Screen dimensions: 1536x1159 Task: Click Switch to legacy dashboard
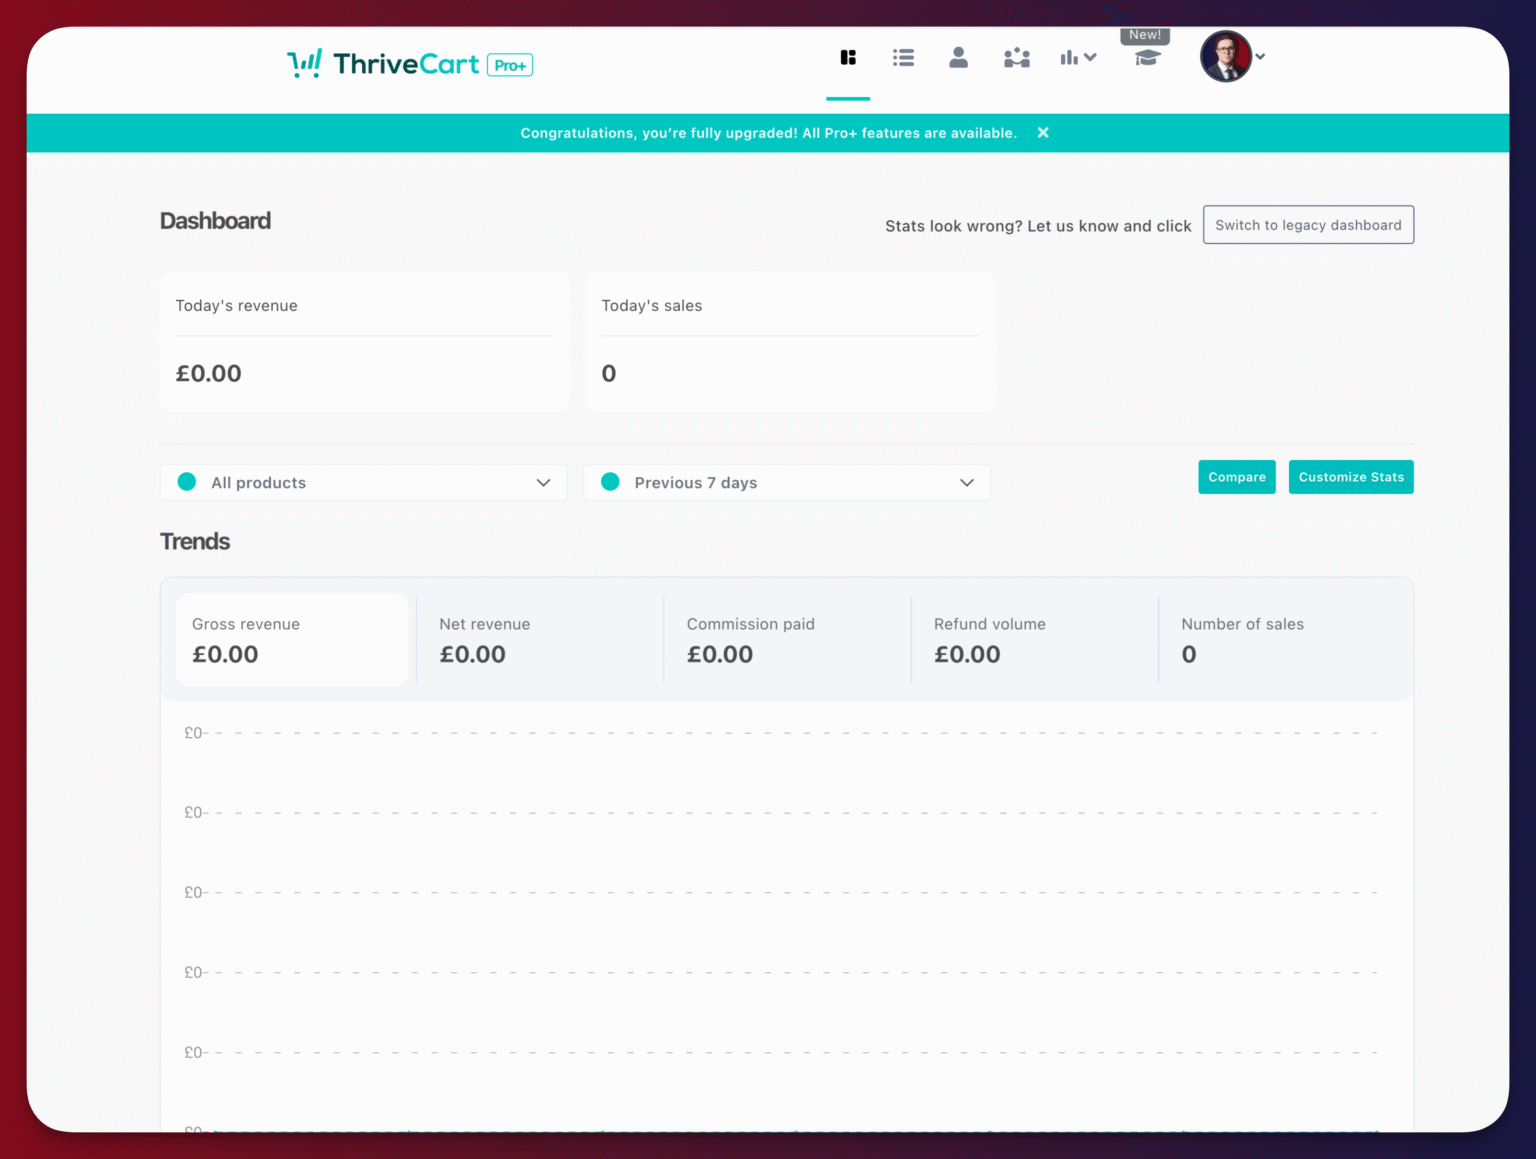pos(1307,224)
